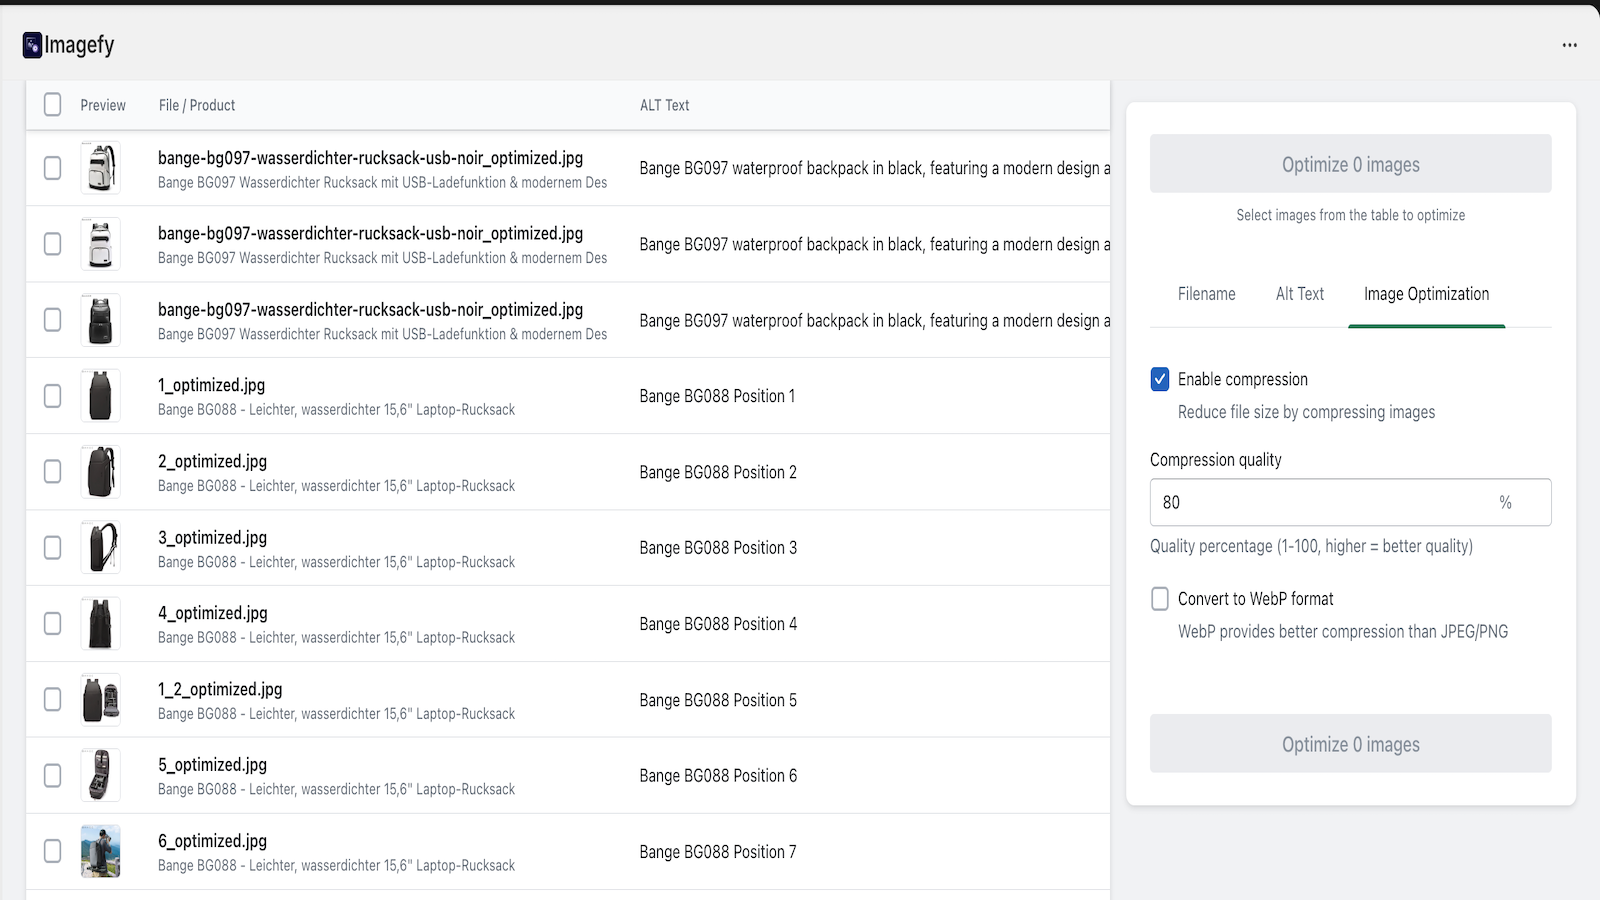Click the Compression quality input field
This screenshot has width=1600, height=900.
tap(1320, 502)
